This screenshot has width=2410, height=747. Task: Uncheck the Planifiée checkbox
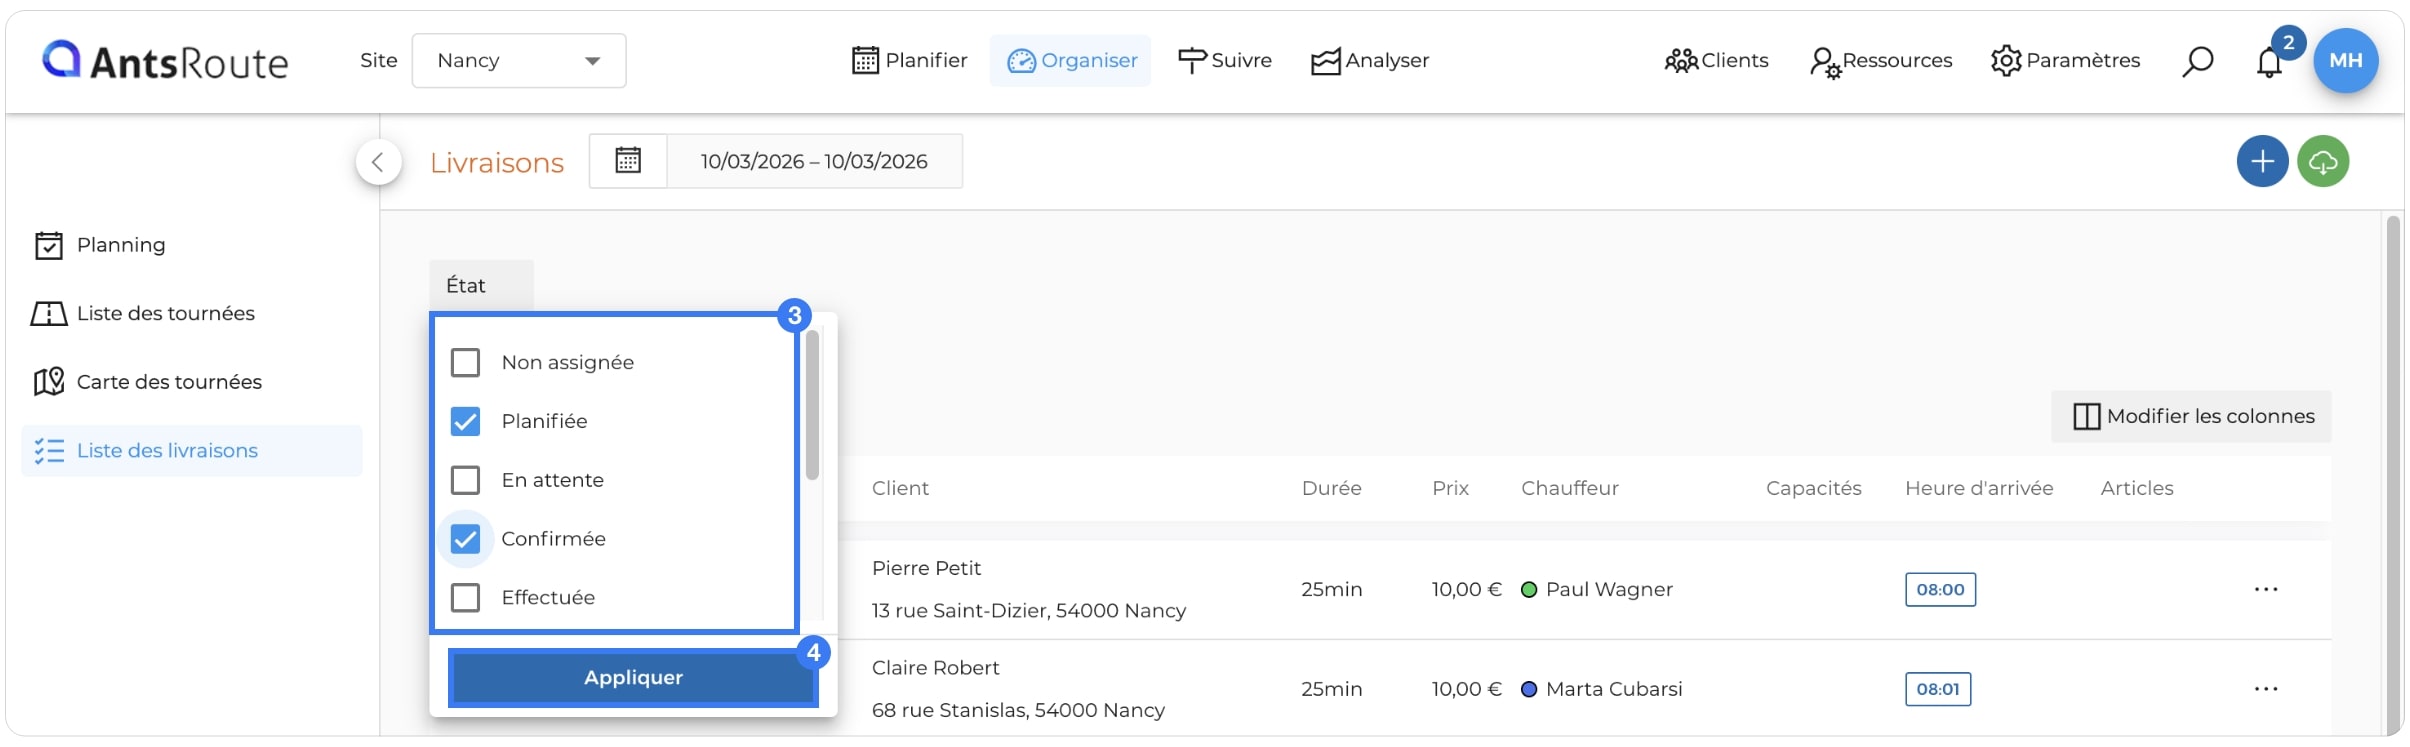point(465,421)
